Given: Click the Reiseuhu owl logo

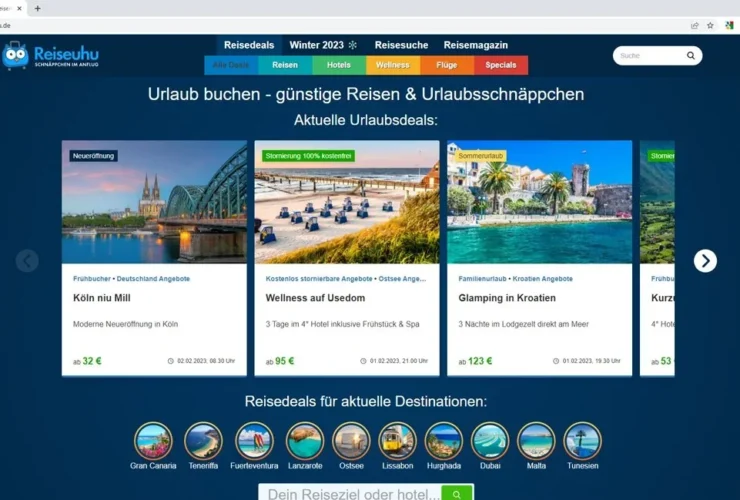Looking at the screenshot, I should (16, 55).
